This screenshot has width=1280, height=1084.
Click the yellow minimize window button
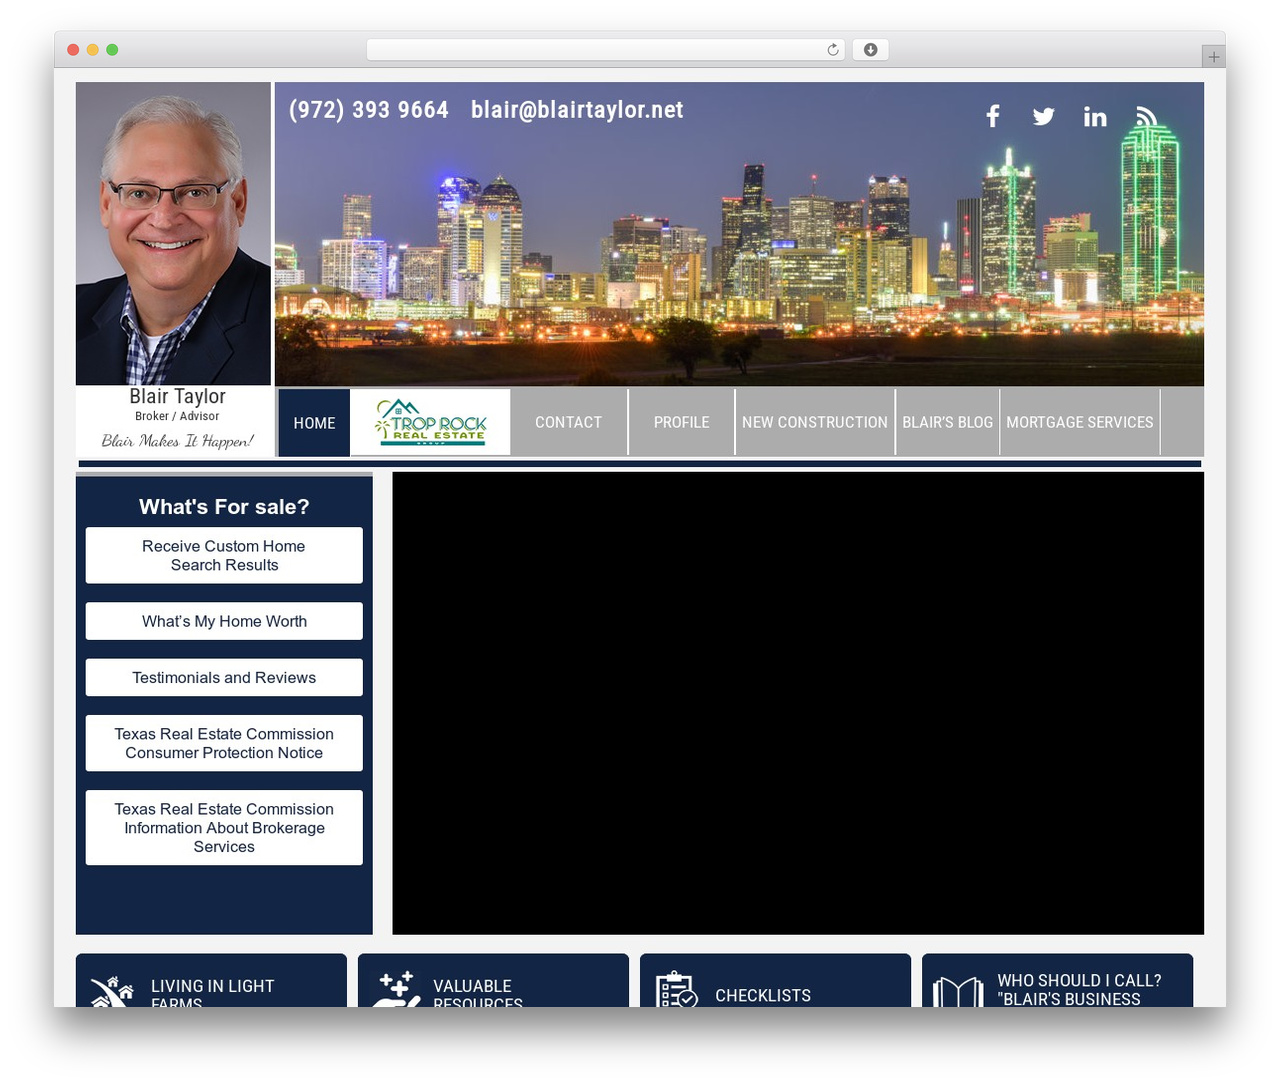92,50
